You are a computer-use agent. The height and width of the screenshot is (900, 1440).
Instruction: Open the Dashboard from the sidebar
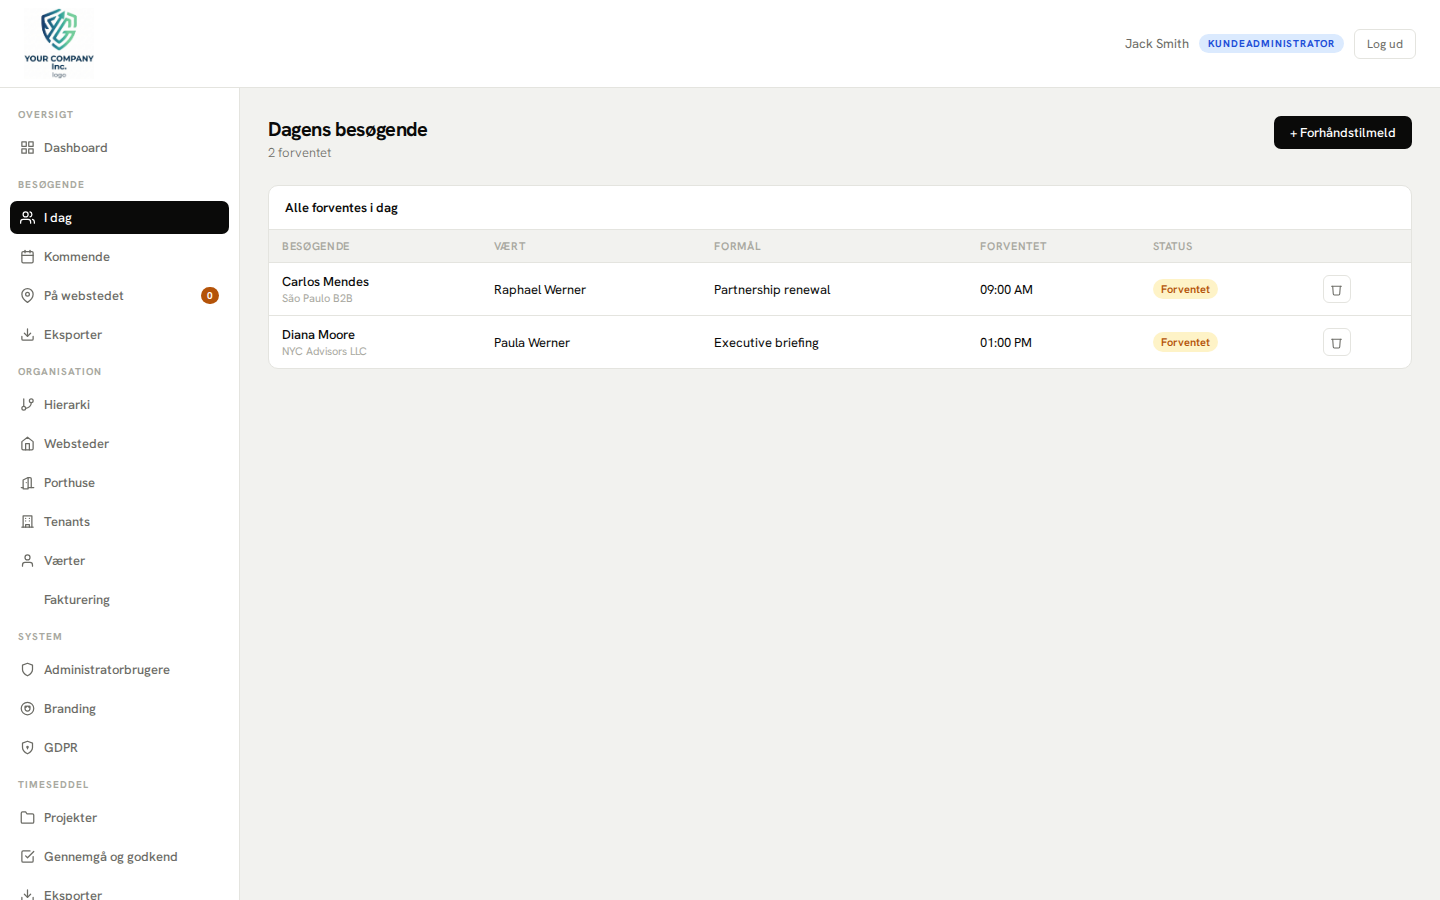click(x=75, y=147)
